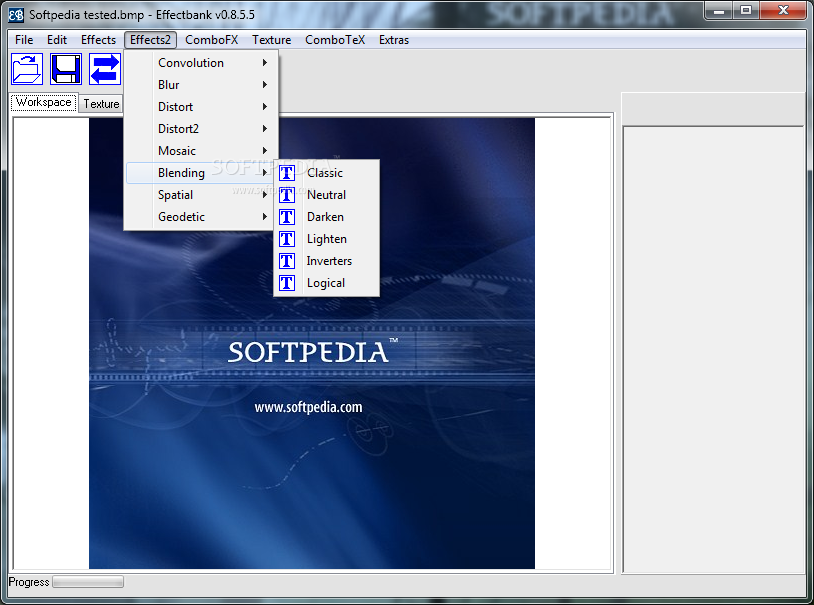Viewport: 814px width, 605px height.
Task: Switch to the Workspace tab
Action: pyautogui.click(x=44, y=102)
